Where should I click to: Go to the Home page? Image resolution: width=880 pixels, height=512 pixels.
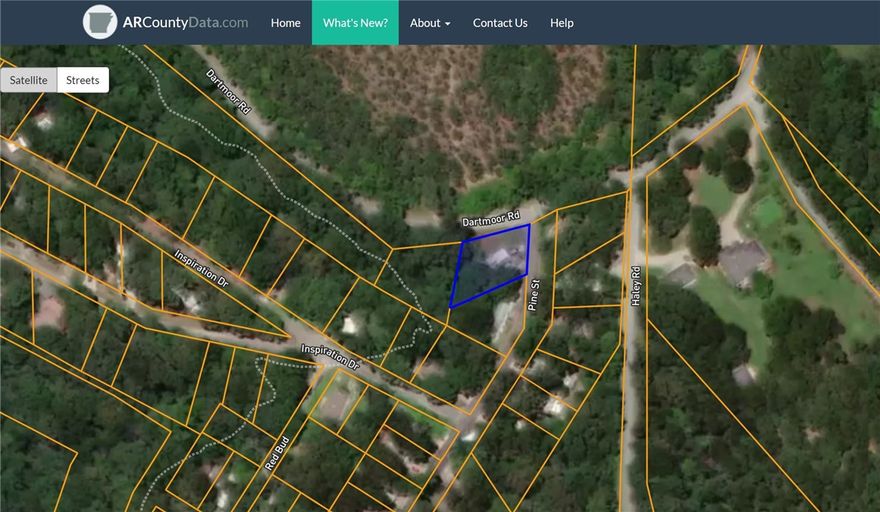point(285,22)
